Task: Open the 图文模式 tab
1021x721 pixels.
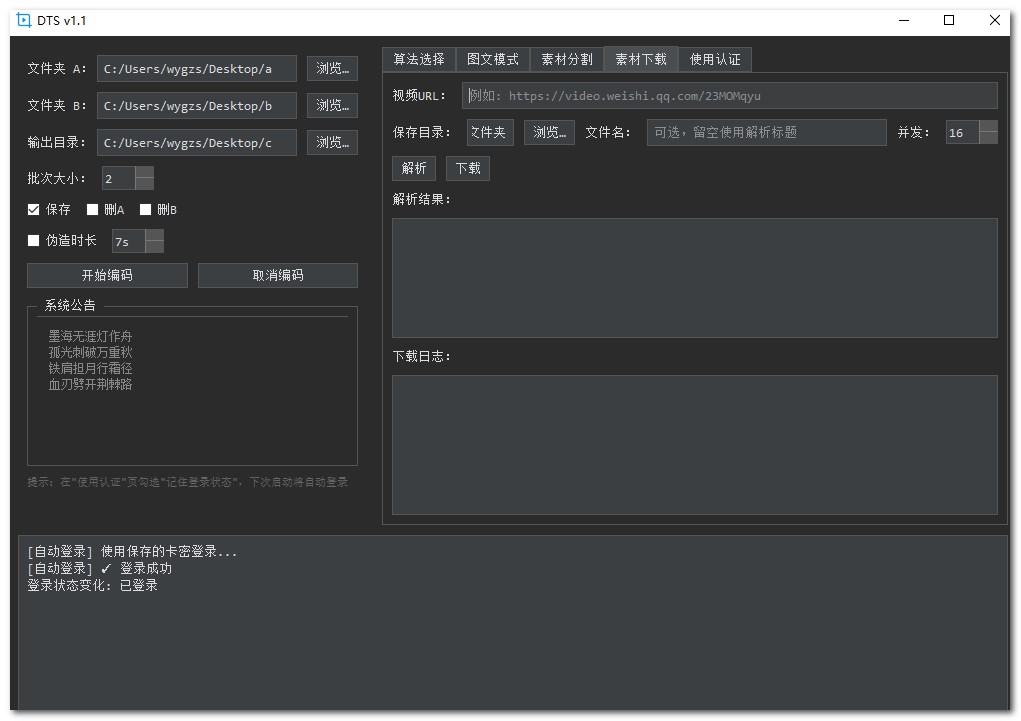Action: tap(492, 60)
